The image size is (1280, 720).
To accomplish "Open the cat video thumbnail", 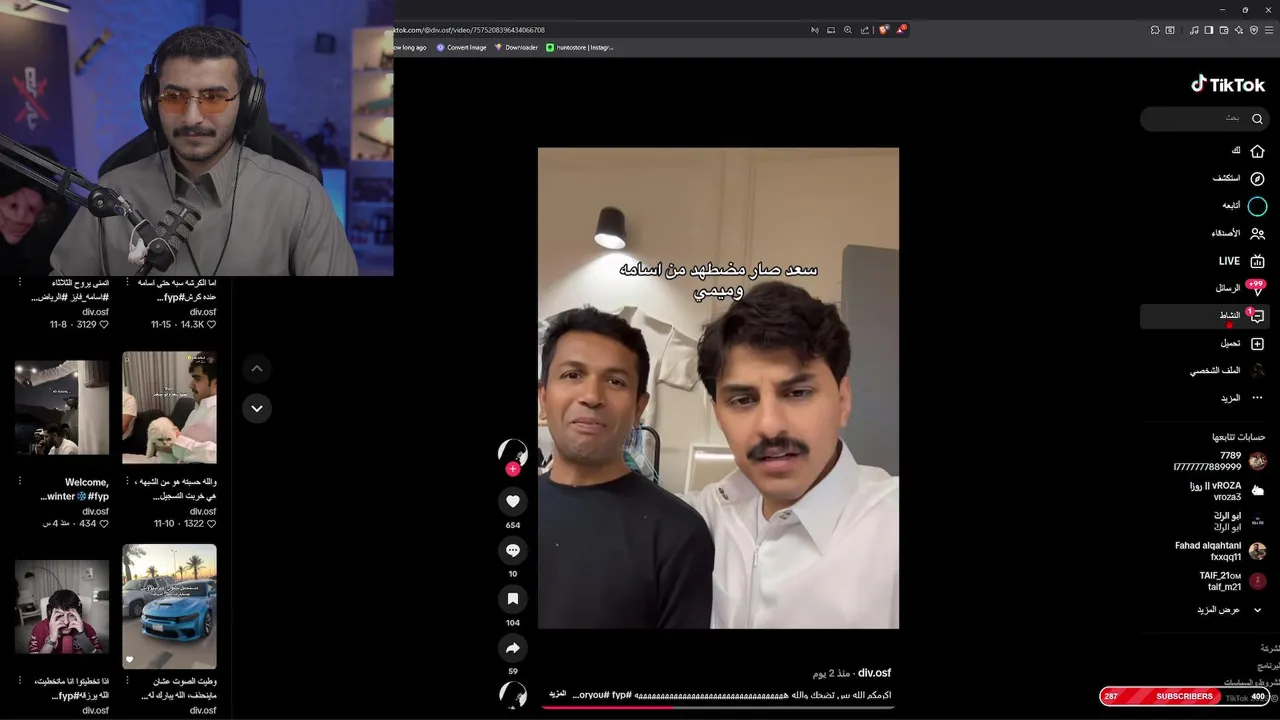I will point(169,407).
